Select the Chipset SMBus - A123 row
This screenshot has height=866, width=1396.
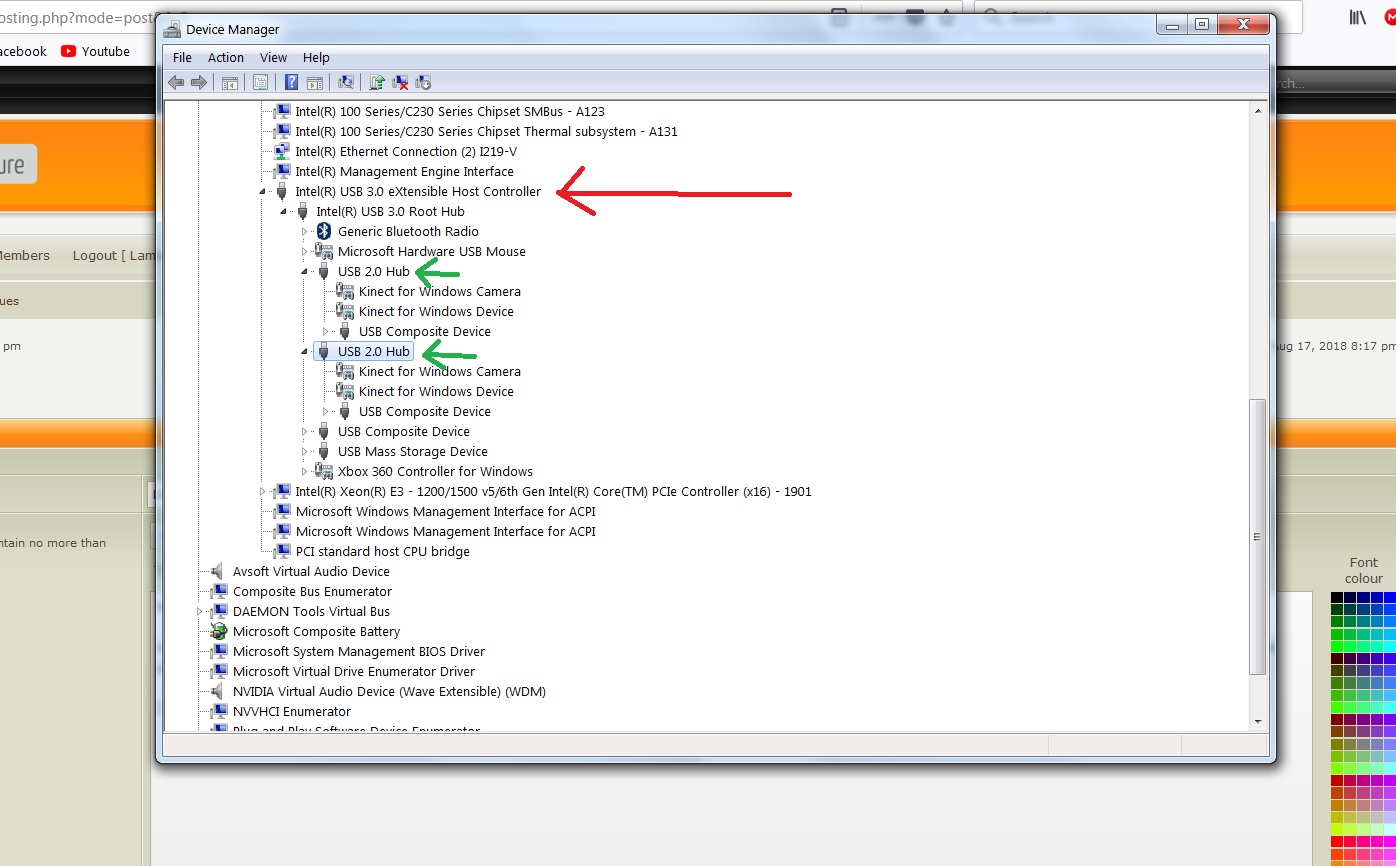[x=450, y=111]
